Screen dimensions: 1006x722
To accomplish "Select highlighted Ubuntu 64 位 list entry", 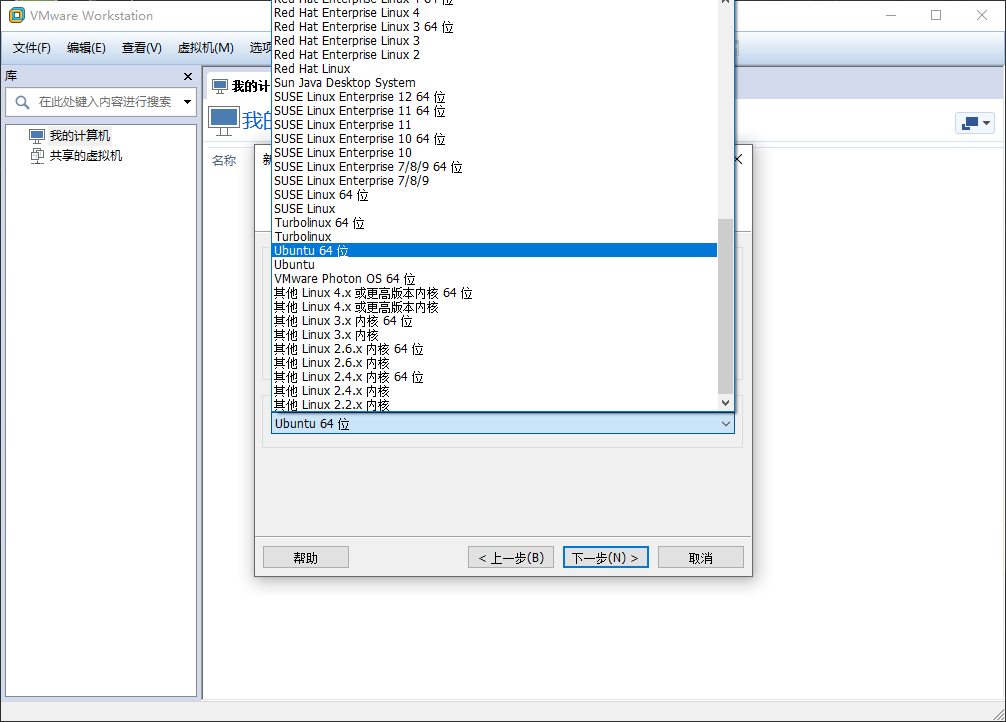I will tap(495, 251).
